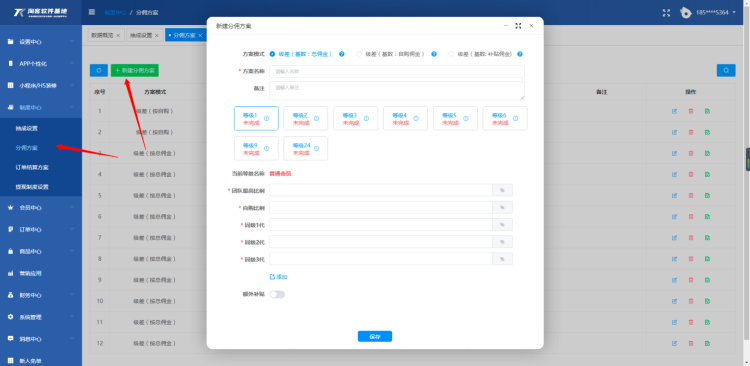Toggle the sidebar hamburger menu icon

(x=92, y=12)
